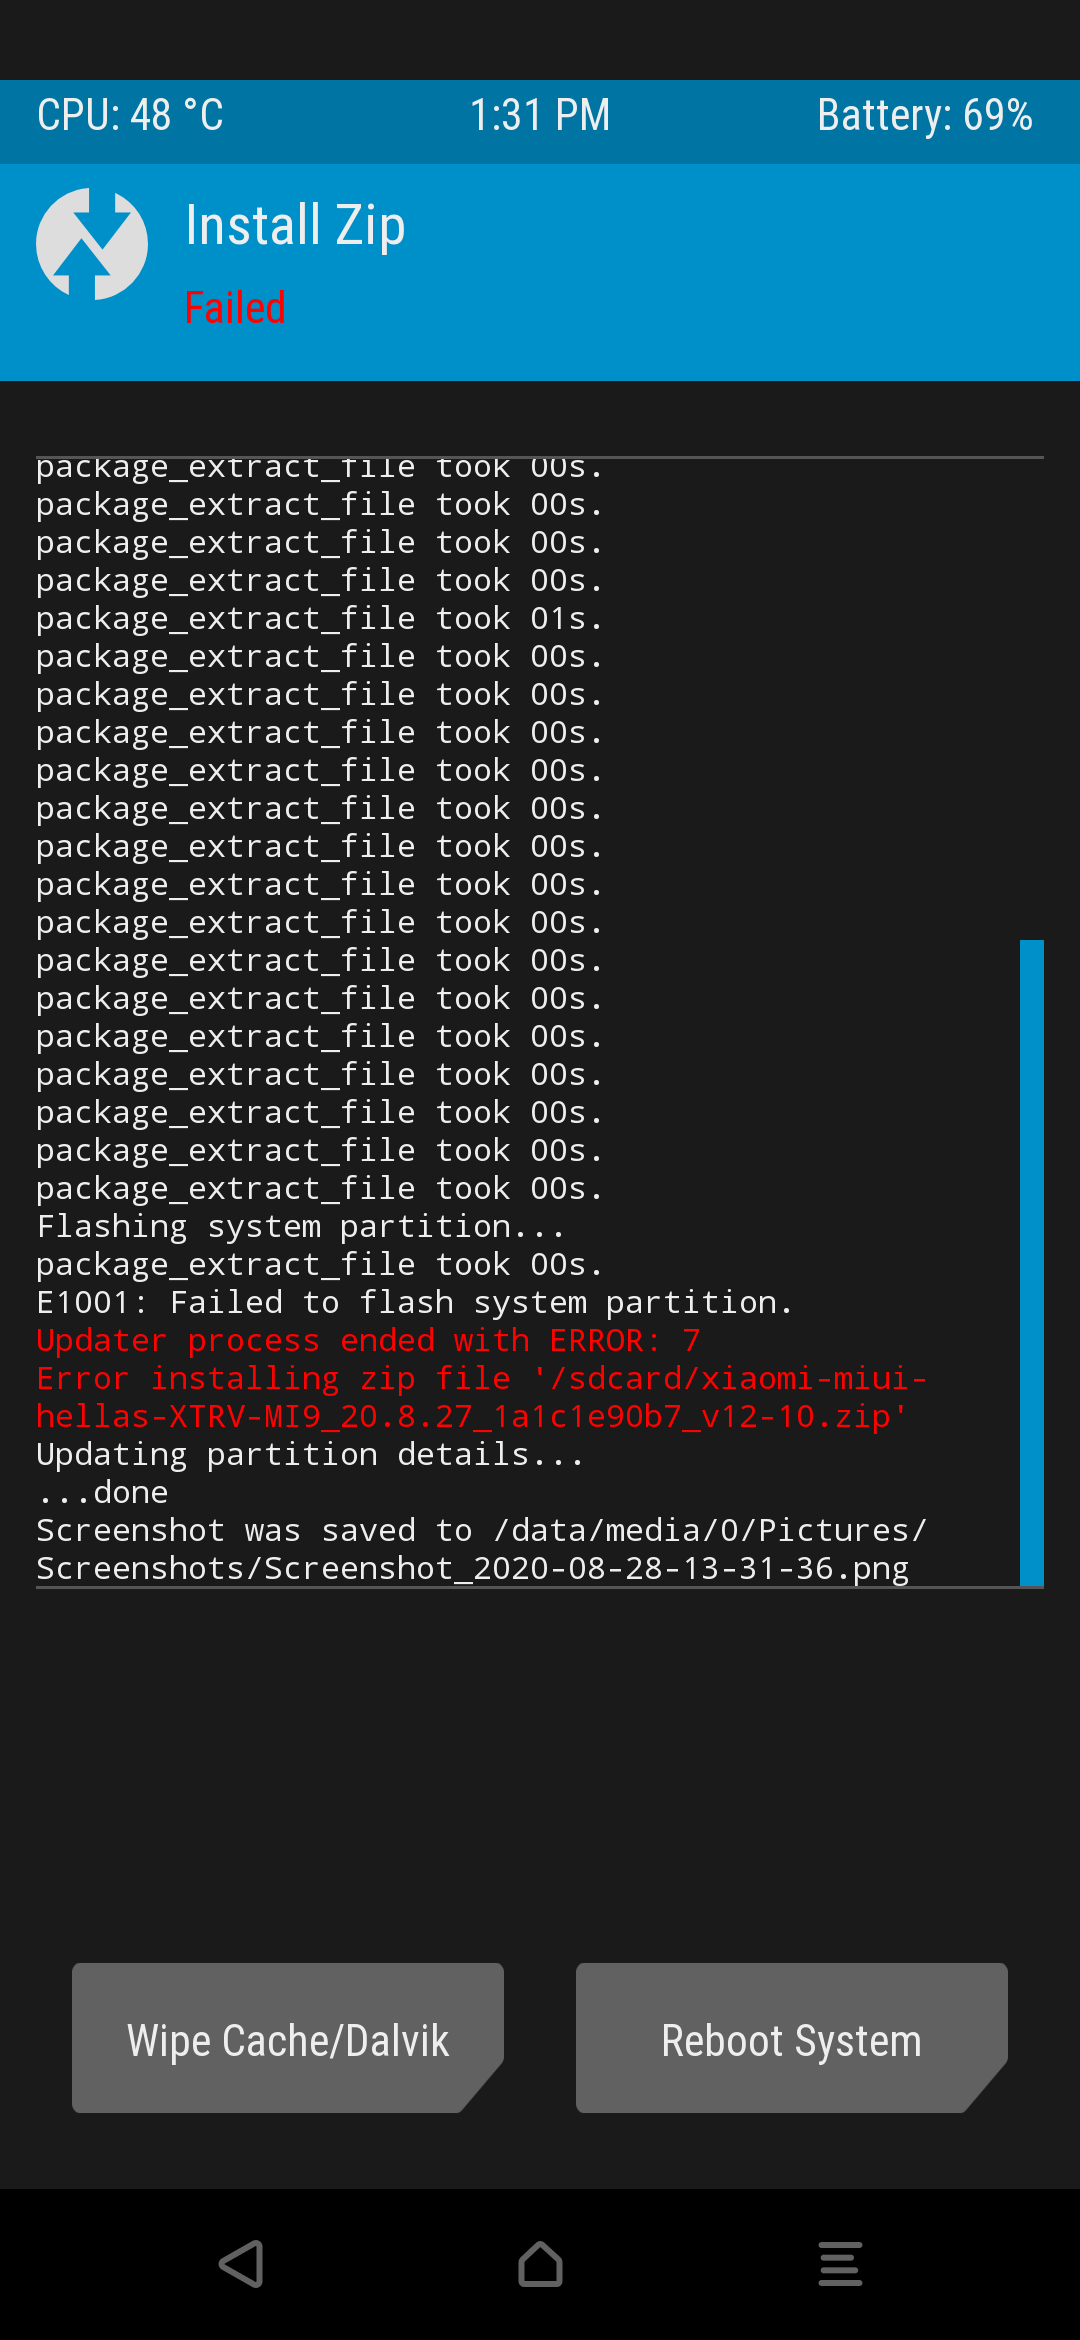This screenshot has height=2340, width=1080.
Task: Click the Install Zip title
Action: [x=296, y=225]
